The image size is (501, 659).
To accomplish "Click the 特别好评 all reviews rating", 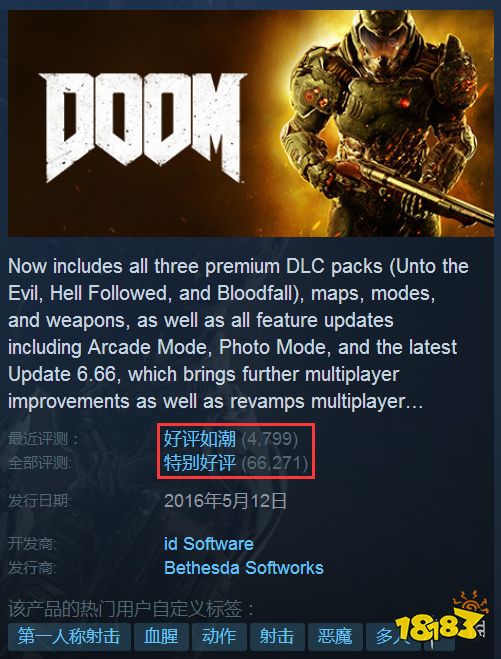I will [x=200, y=463].
